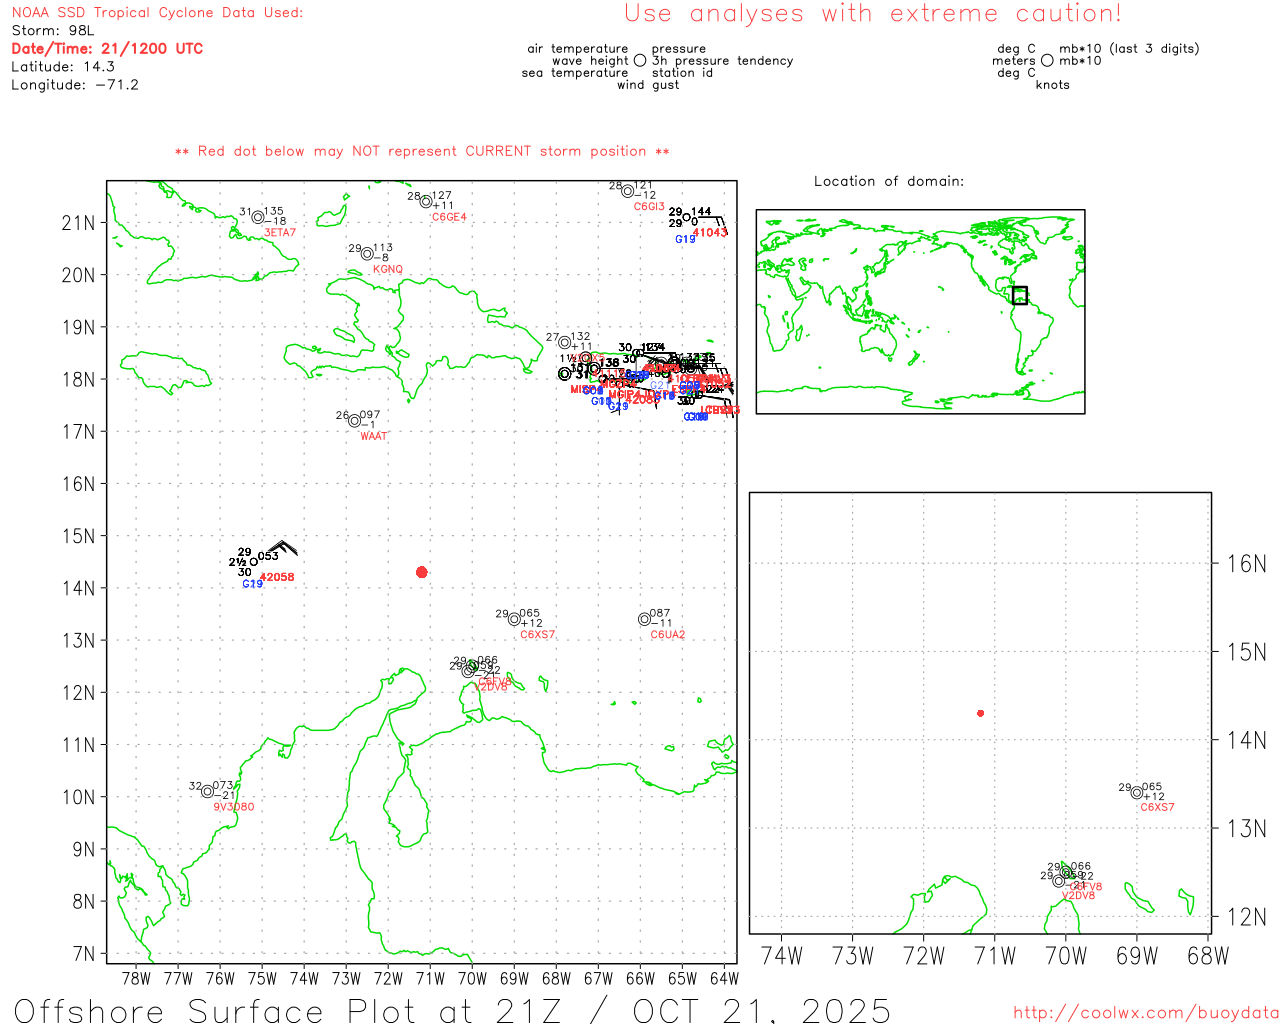Screen dimensions: 1280x1024
Task: Select station label 3ETA7
Action: (x=280, y=233)
